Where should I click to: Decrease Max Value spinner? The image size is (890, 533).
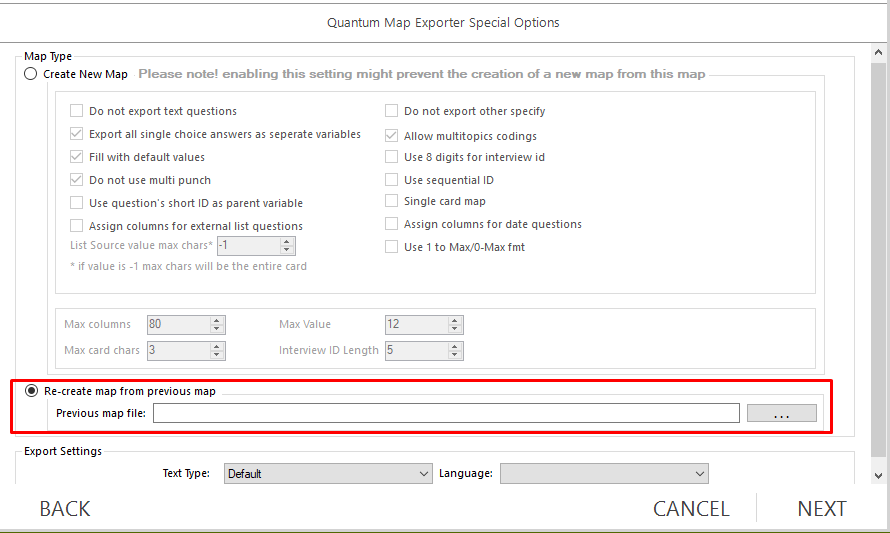coord(454,329)
